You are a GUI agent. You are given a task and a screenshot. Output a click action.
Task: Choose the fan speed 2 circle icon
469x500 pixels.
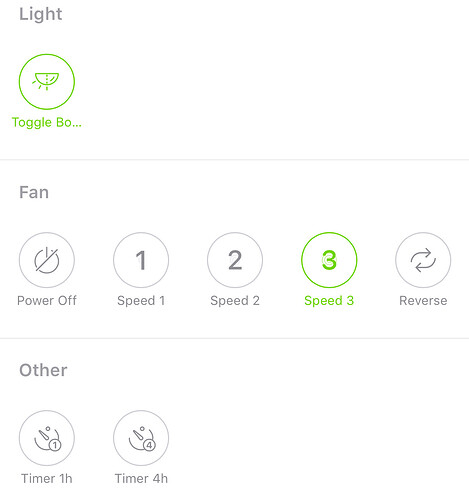tap(235, 260)
